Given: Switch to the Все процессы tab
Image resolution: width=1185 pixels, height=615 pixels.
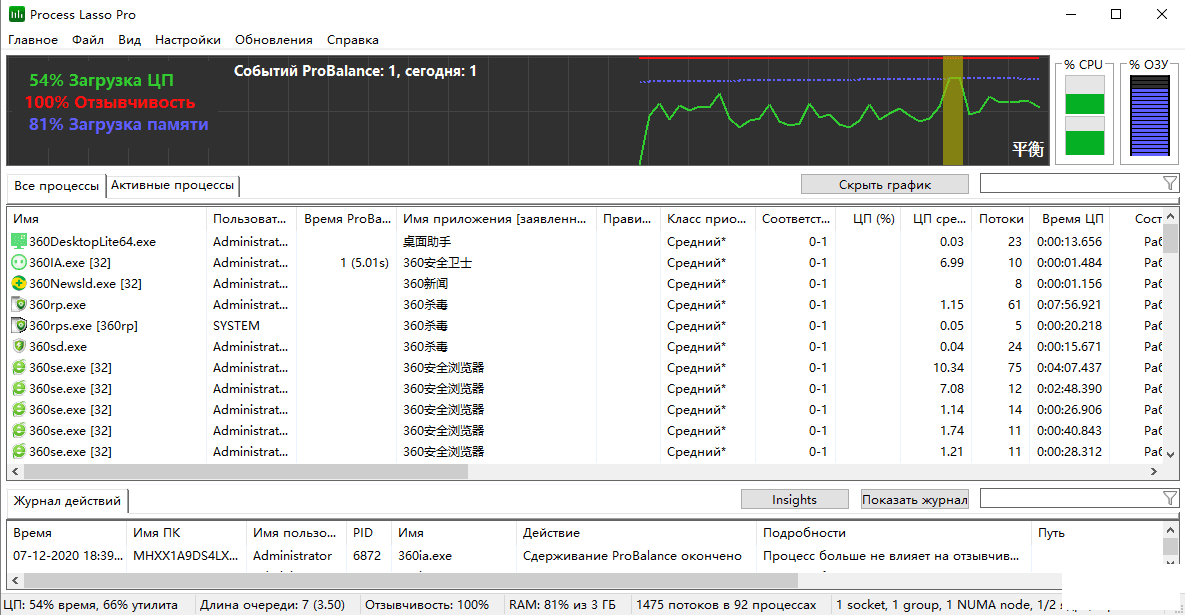Looking at the screenshot, I should 56,186.
